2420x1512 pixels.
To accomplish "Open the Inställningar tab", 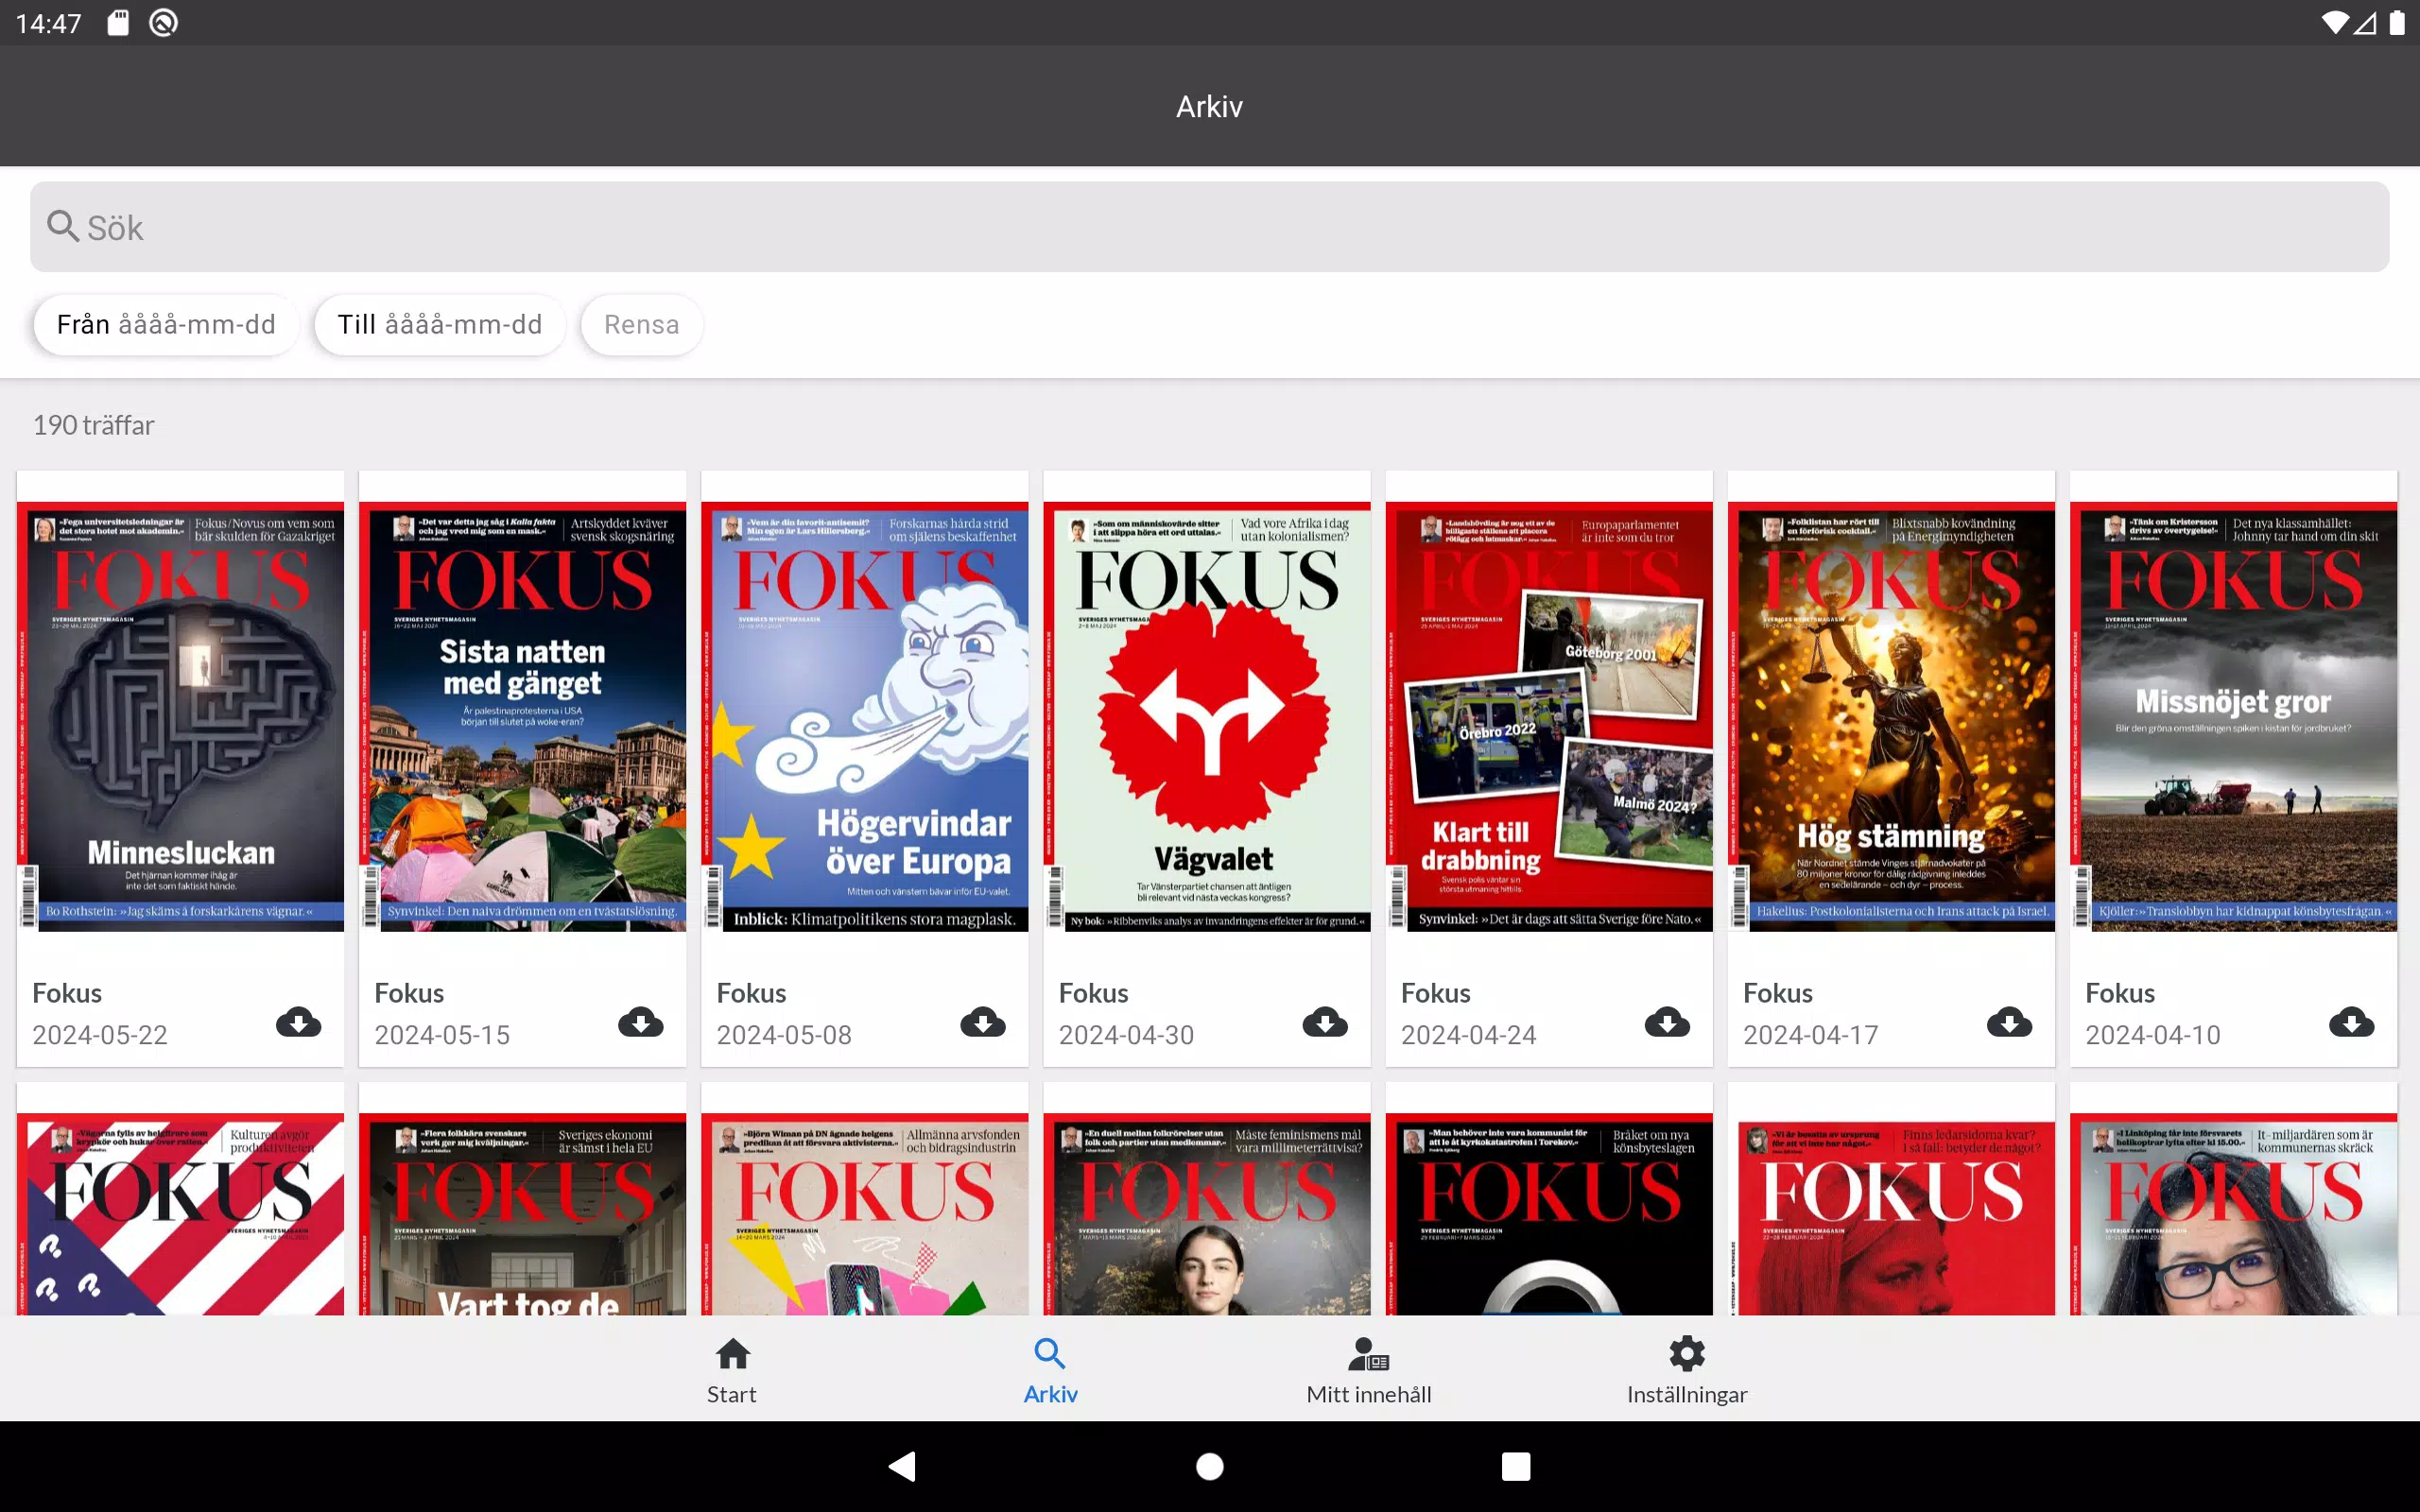I will 1686,1370.
